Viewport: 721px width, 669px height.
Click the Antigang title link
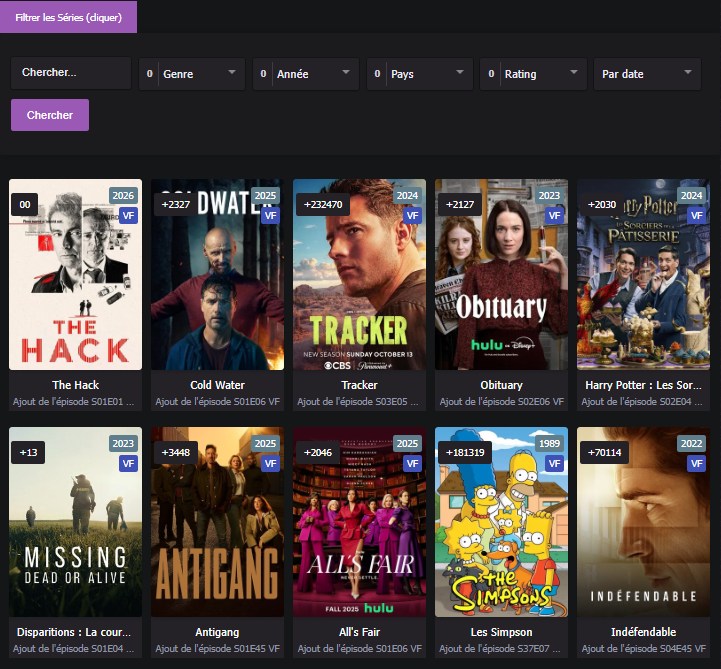pyautogui.click(x=217, y=632)
